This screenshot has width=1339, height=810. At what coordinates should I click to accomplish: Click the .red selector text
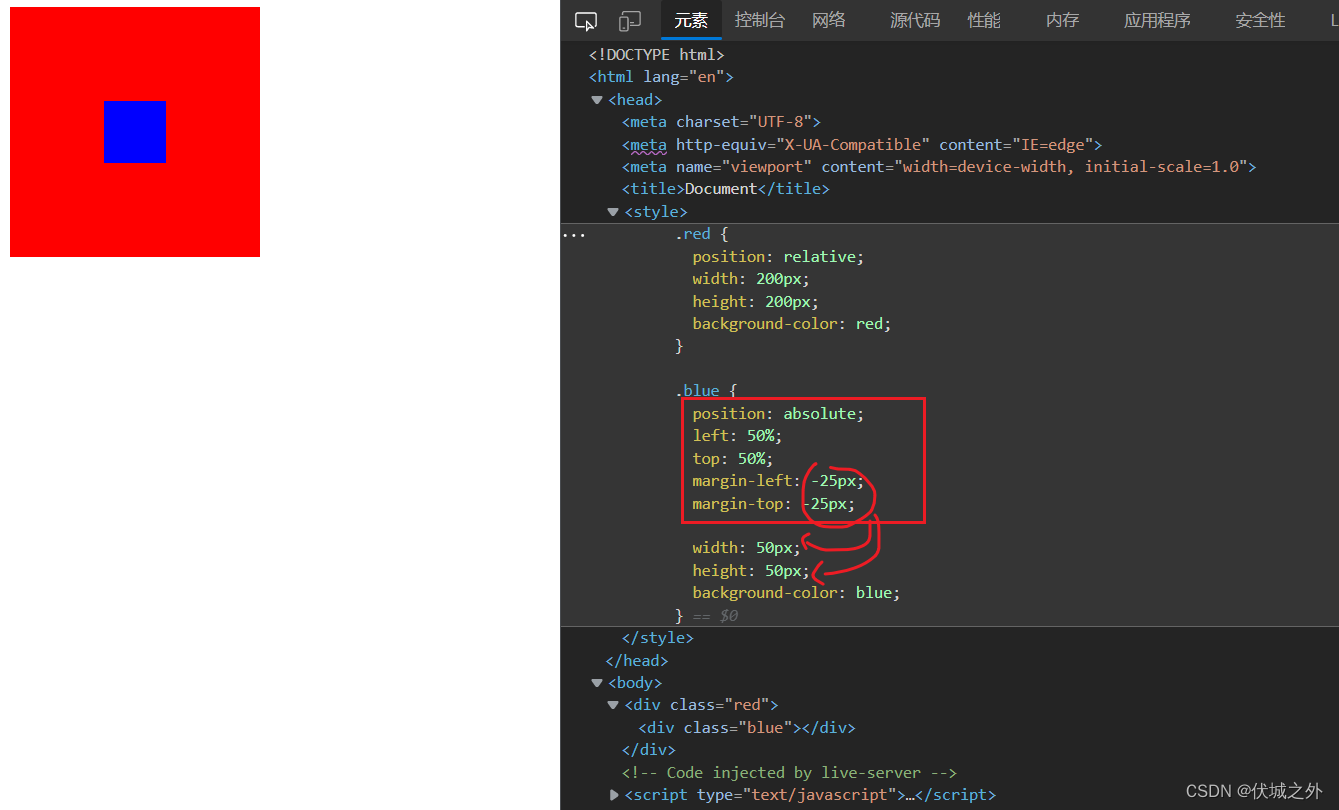coord(692,234)
